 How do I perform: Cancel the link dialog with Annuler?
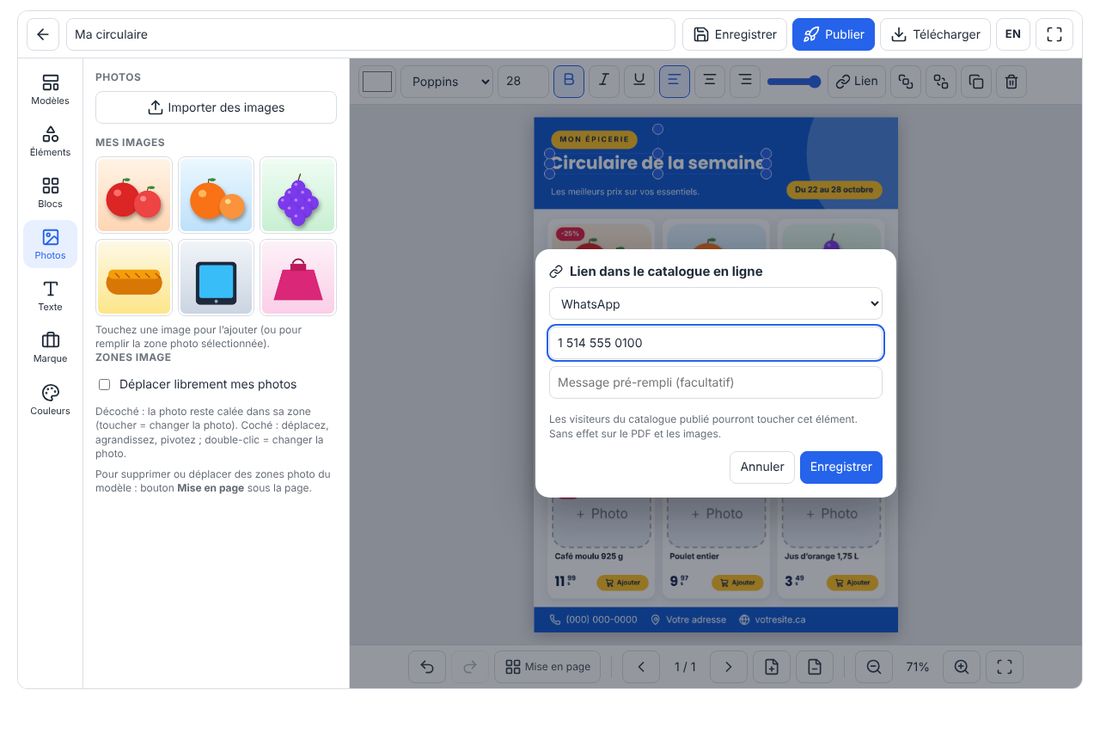tap(762, 467)
